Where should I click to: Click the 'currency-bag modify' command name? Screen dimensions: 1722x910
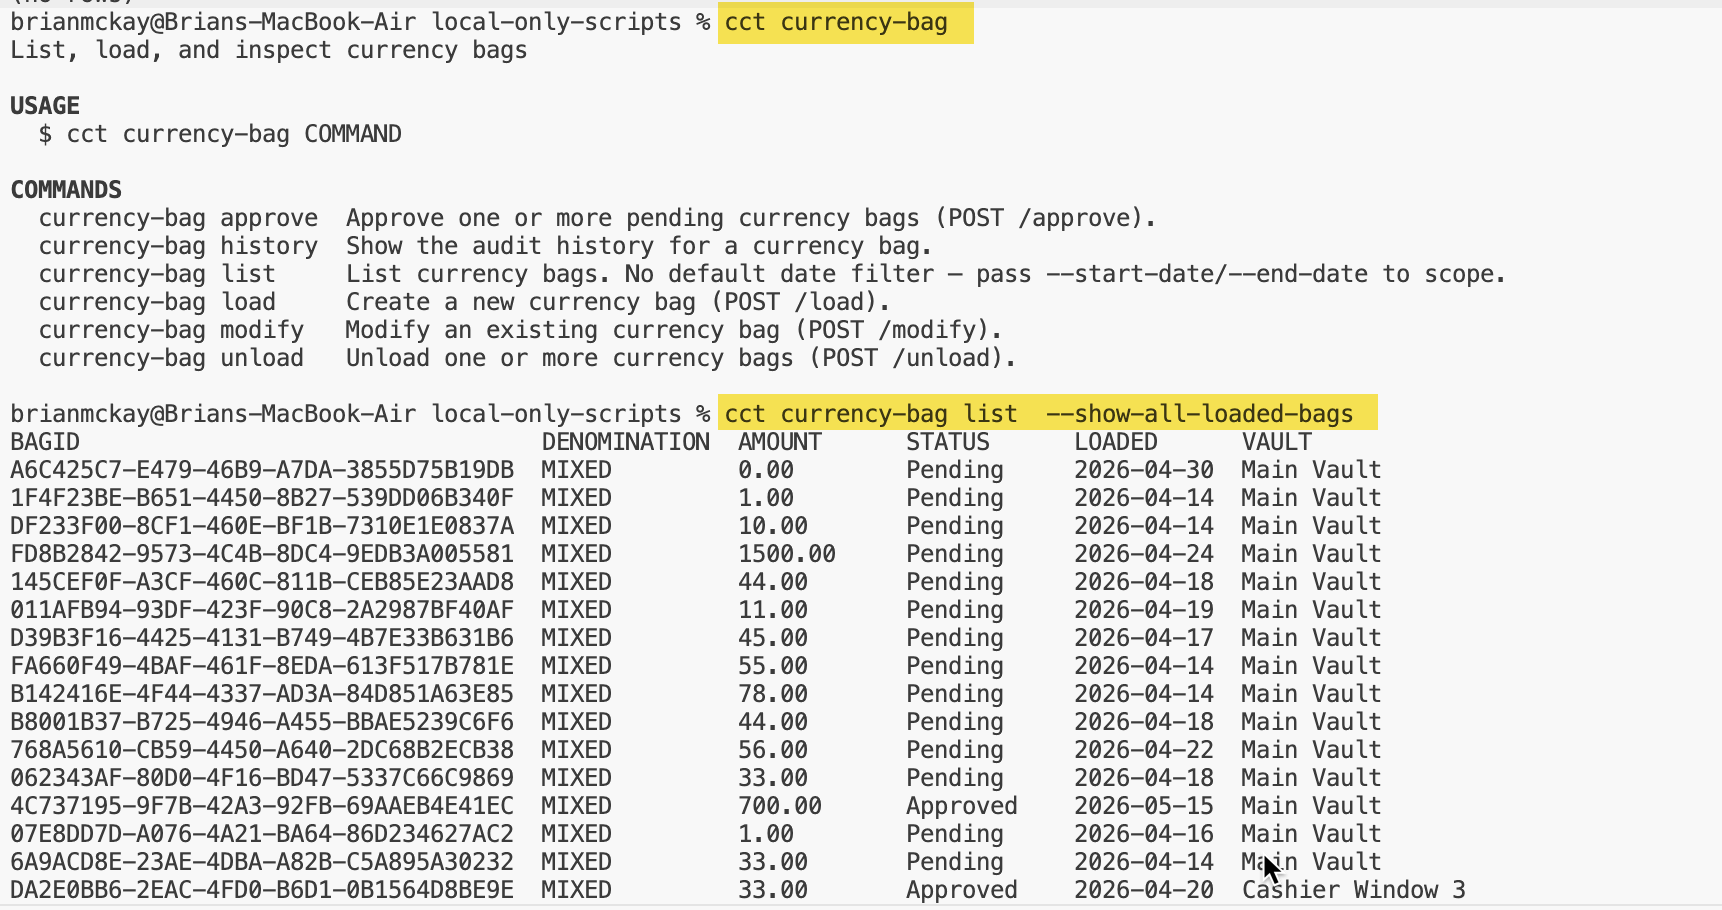coord(171,330)
